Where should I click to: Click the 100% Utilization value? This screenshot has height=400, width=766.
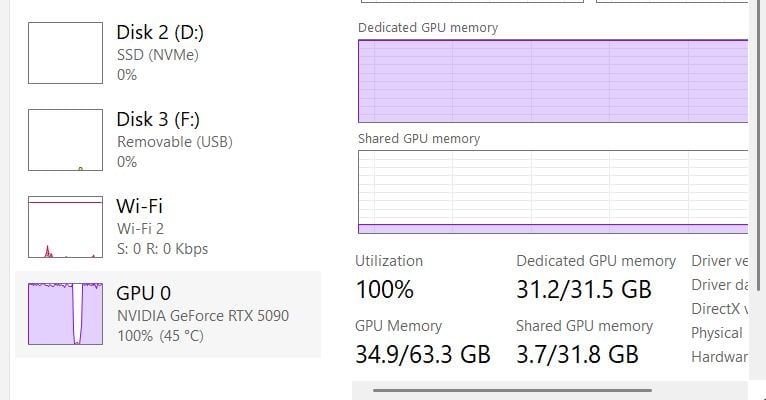[x=384, y=290]
